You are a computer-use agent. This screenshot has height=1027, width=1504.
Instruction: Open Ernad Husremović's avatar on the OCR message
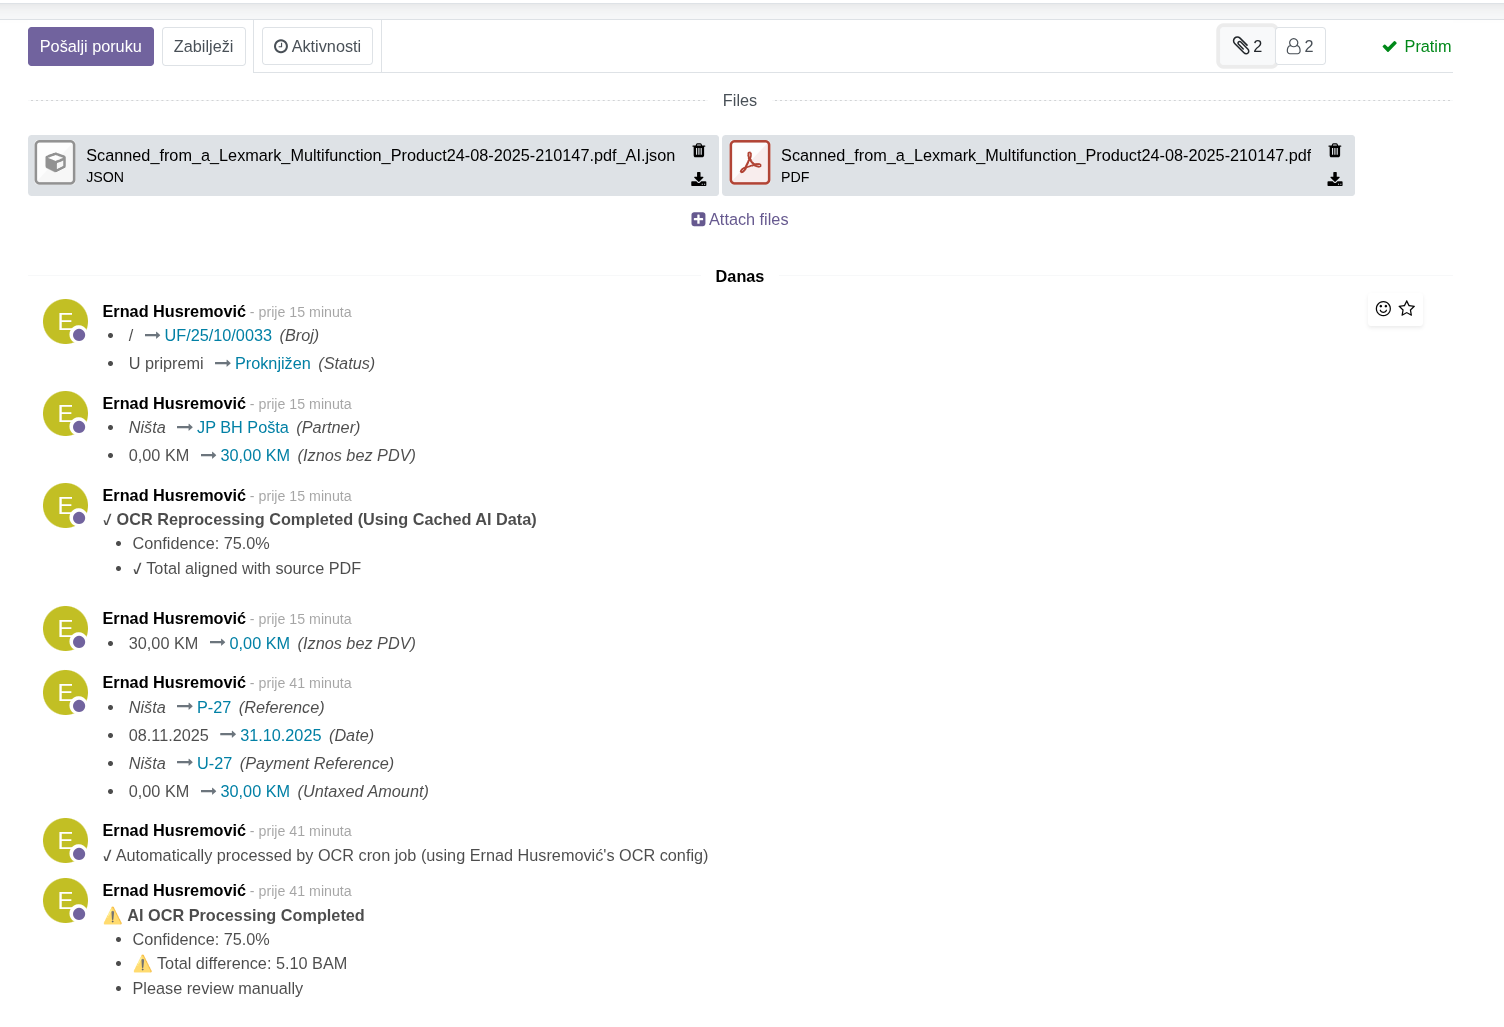(x=65, y=505)
